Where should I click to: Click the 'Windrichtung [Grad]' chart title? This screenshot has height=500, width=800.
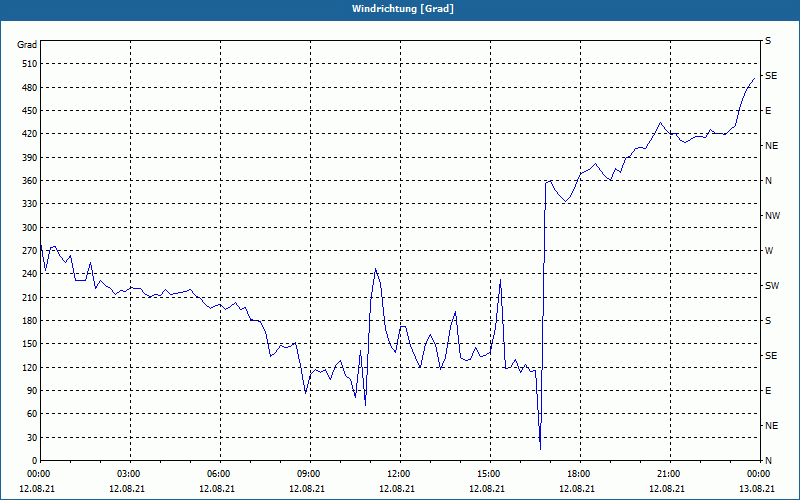click(x=403, y=9)
